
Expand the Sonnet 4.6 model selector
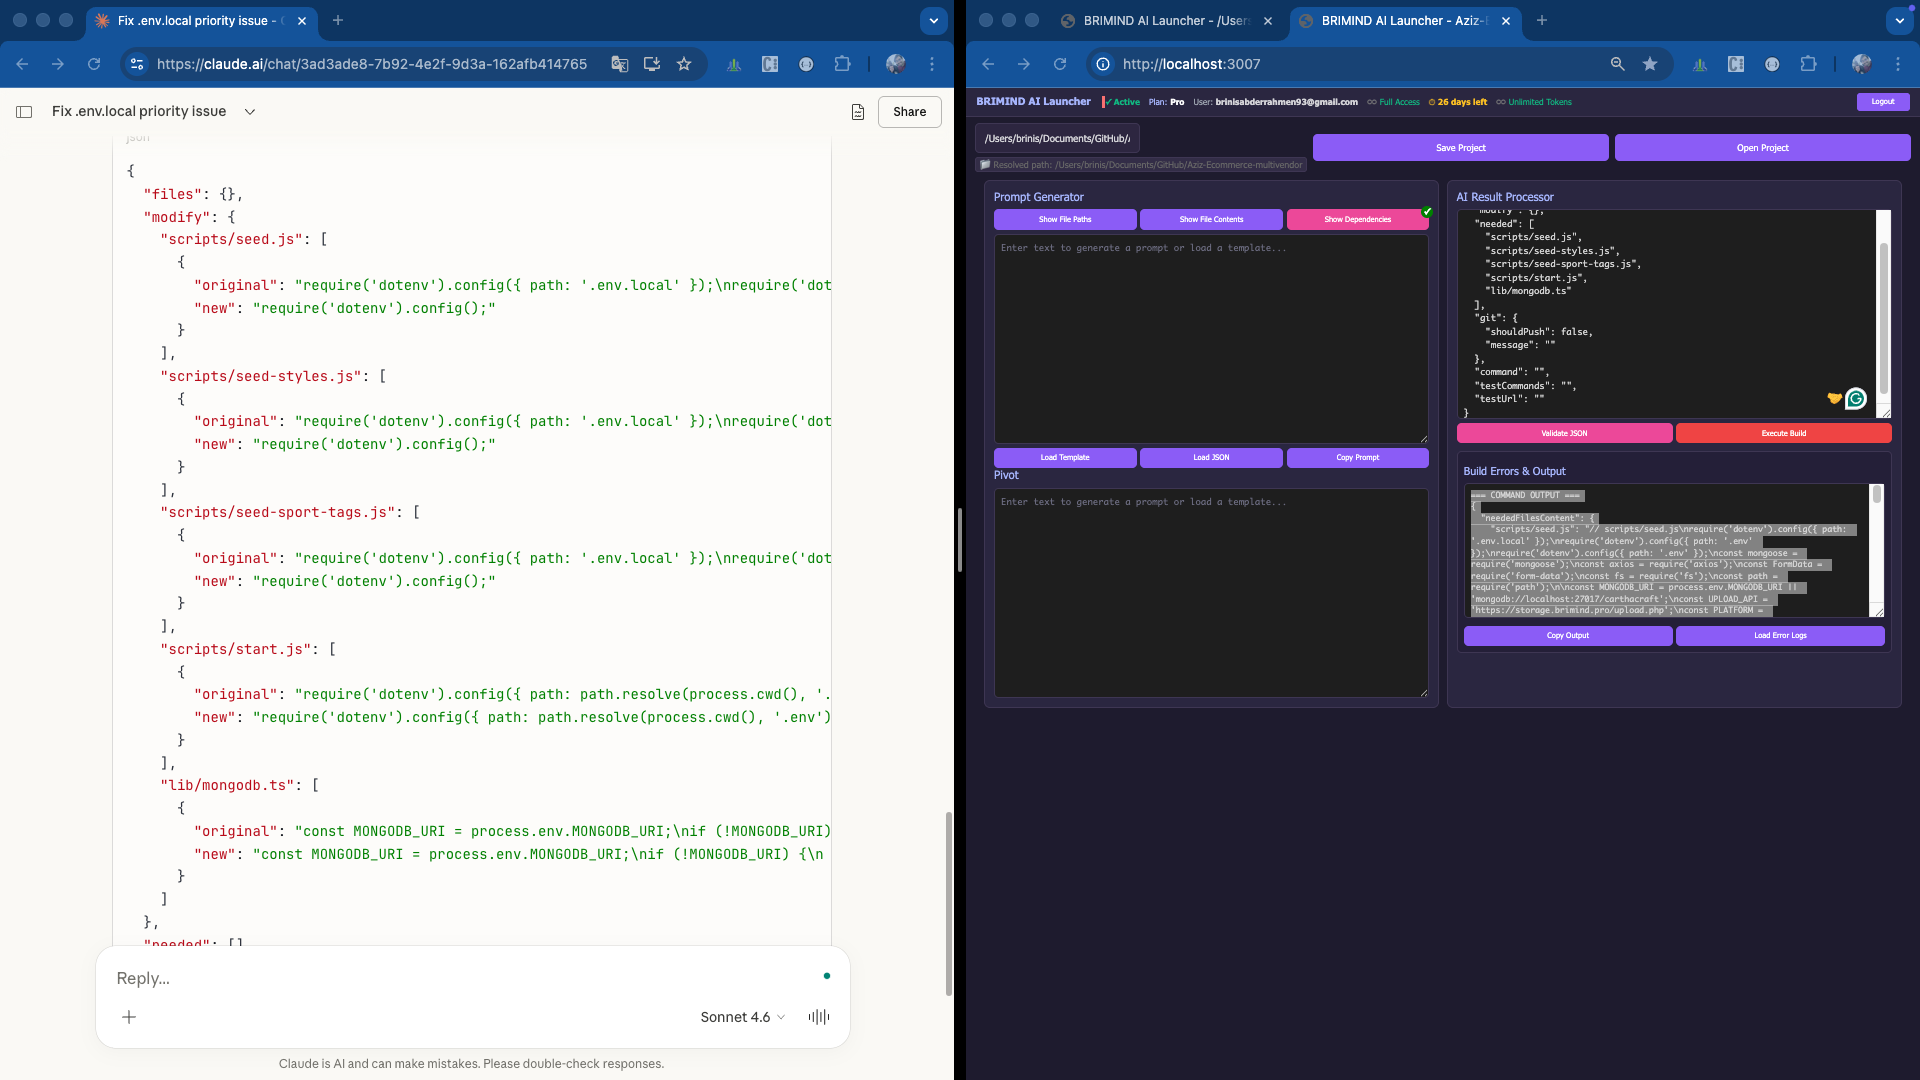pyautogui.click(x=742, y=1017)
